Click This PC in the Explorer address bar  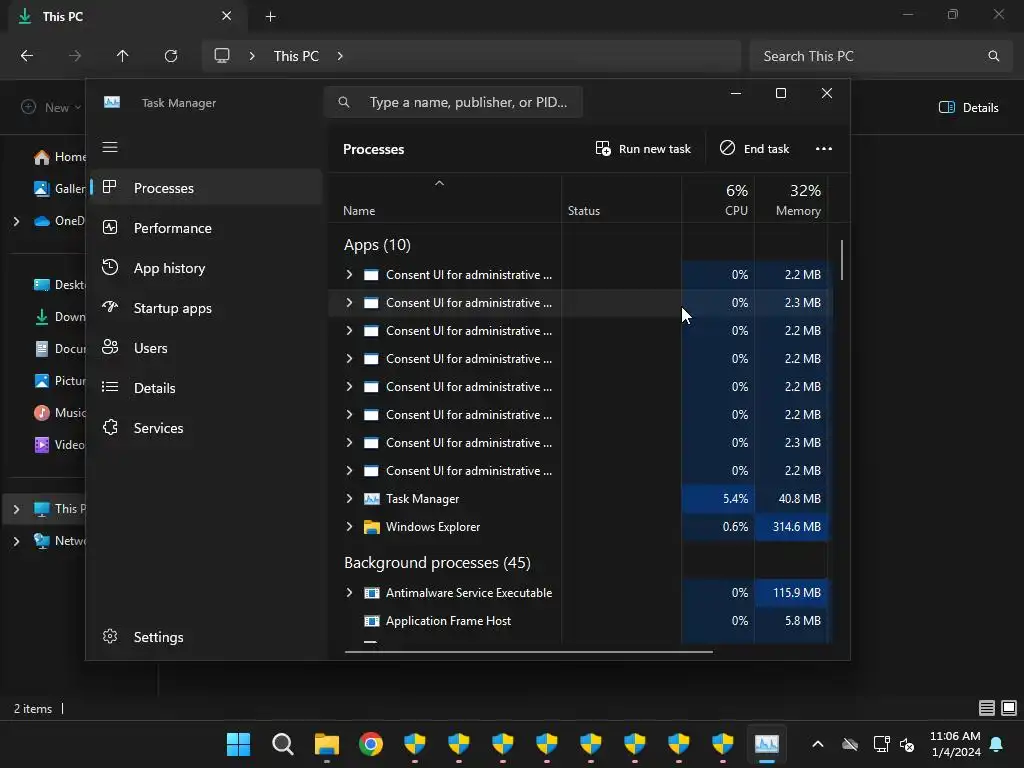[296, 56]
